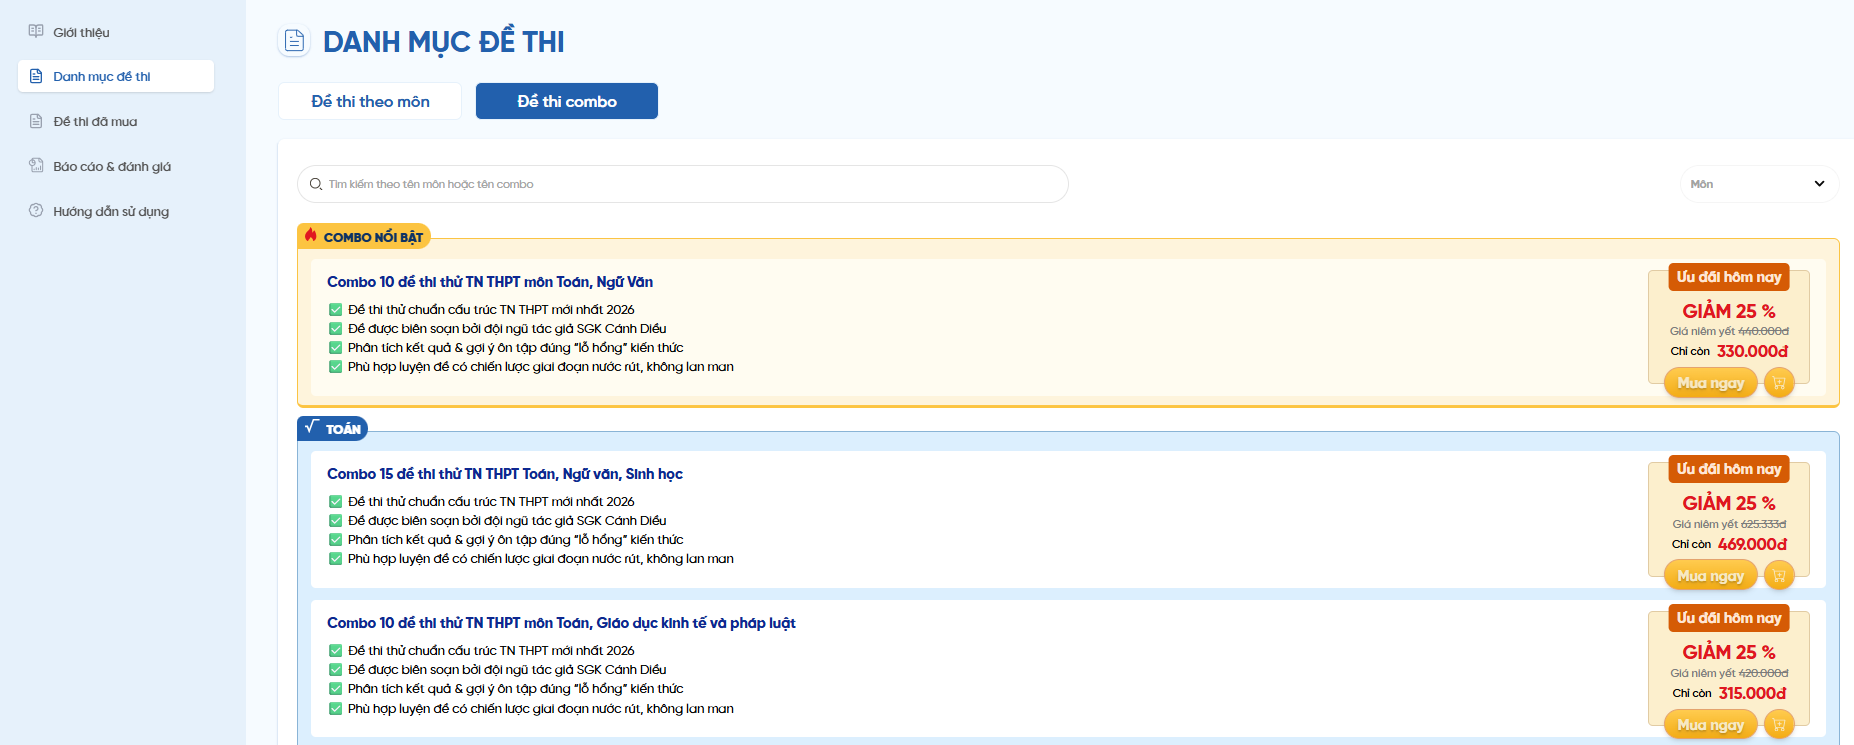
Task: Toggle the 'Phân tích kết quả' checkmark in Combo 15
Action: (336, 540)
